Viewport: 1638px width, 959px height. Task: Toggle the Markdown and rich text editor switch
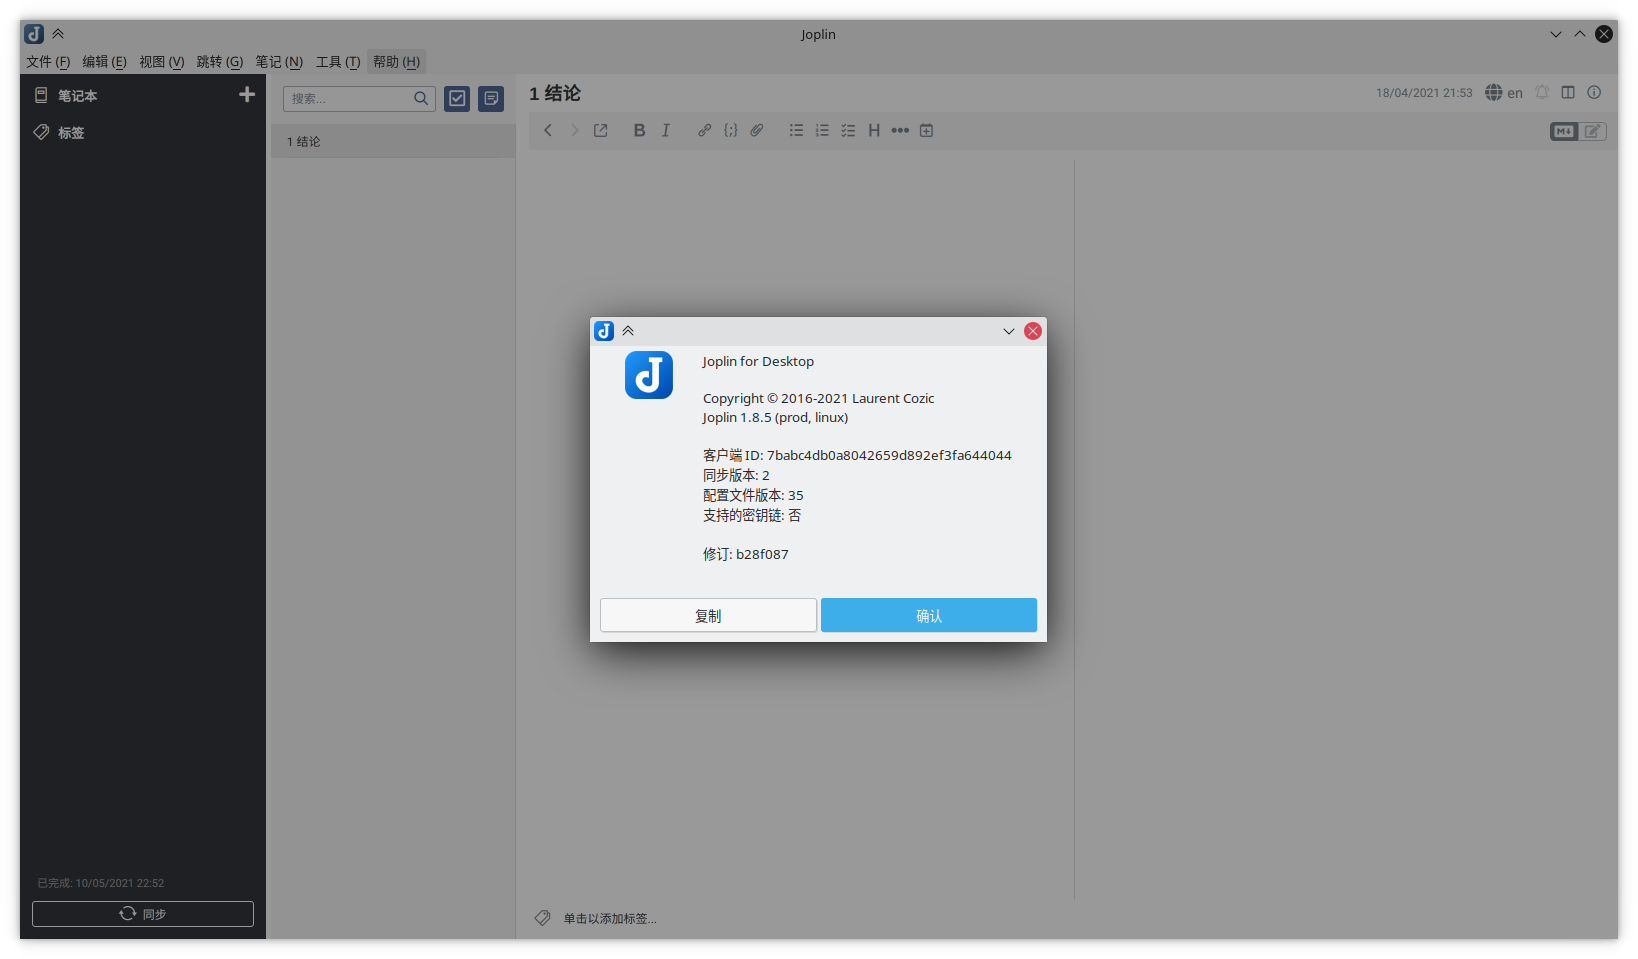(x=1578, y=131)
